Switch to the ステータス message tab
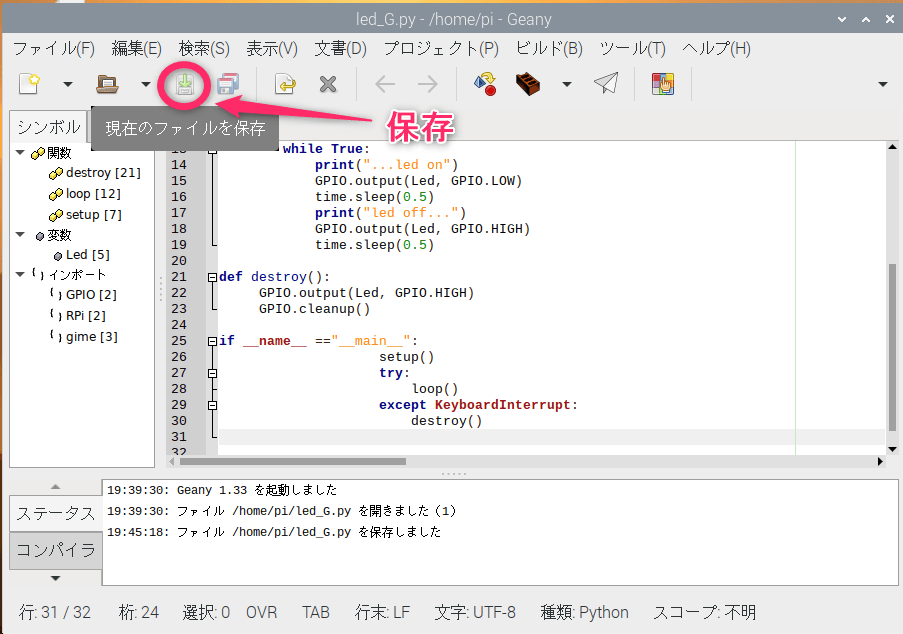Screen dimensions: 903x634 coord(56,513)
